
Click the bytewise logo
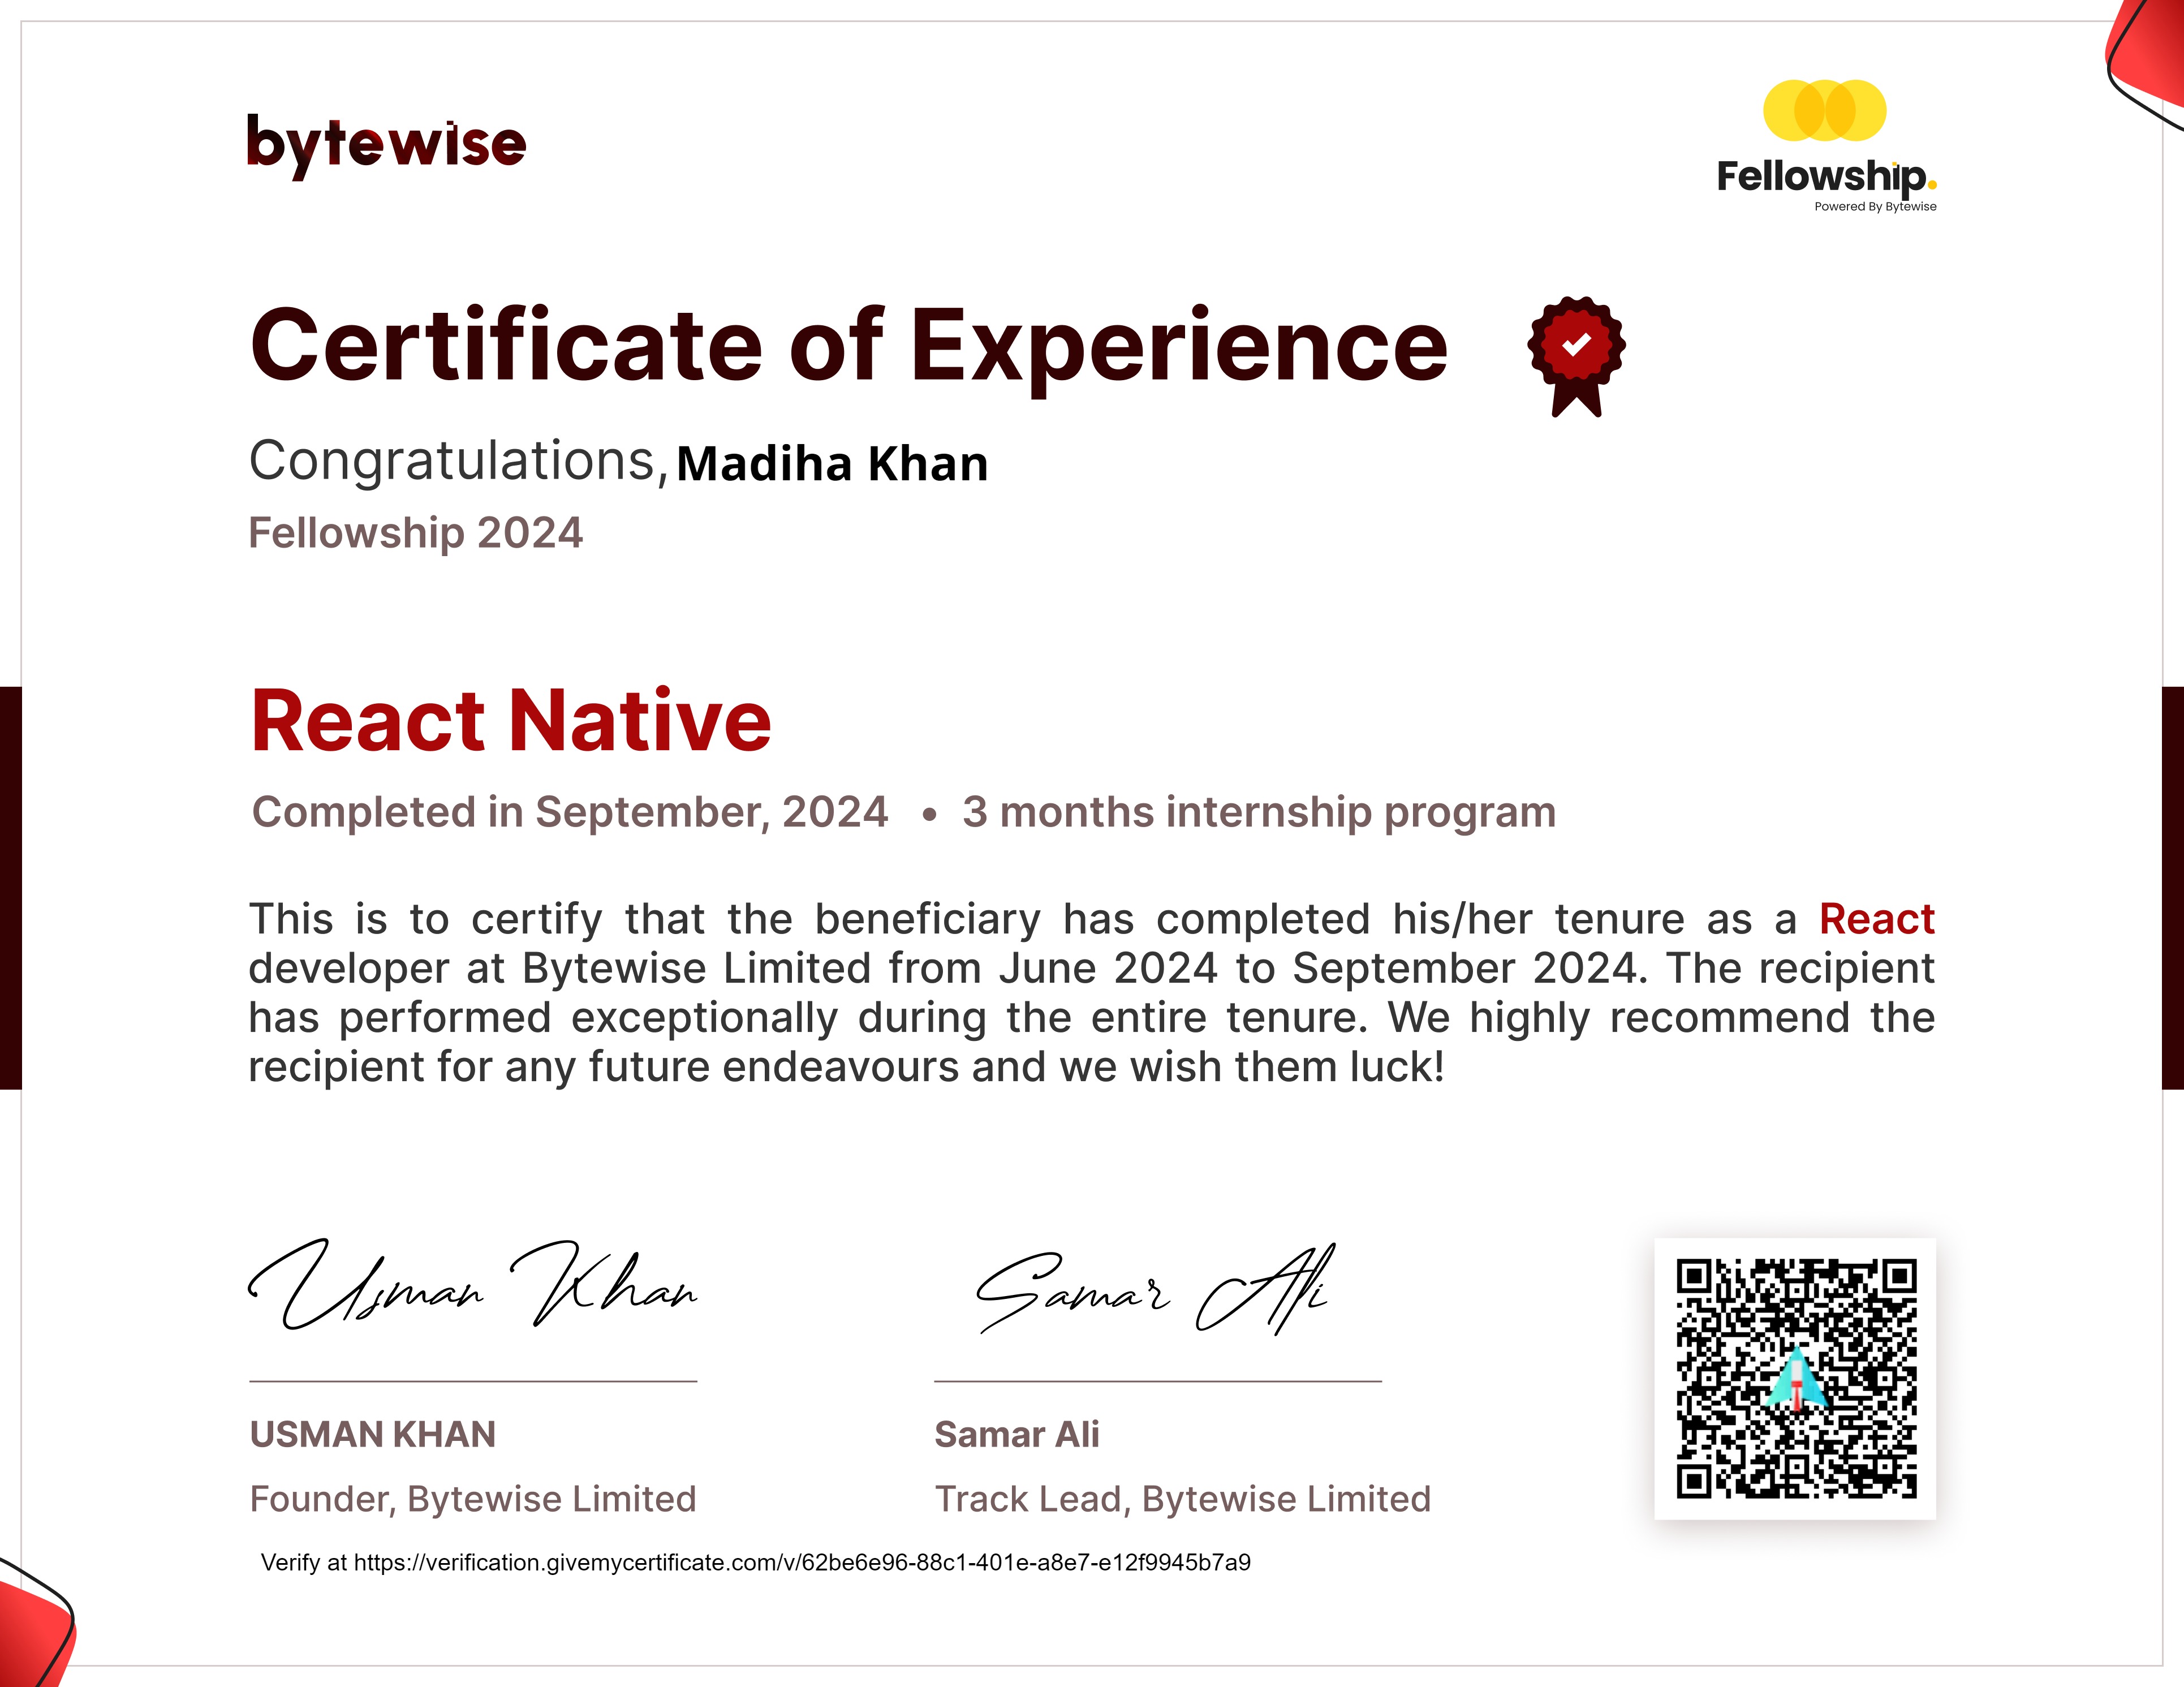(386, 146)
